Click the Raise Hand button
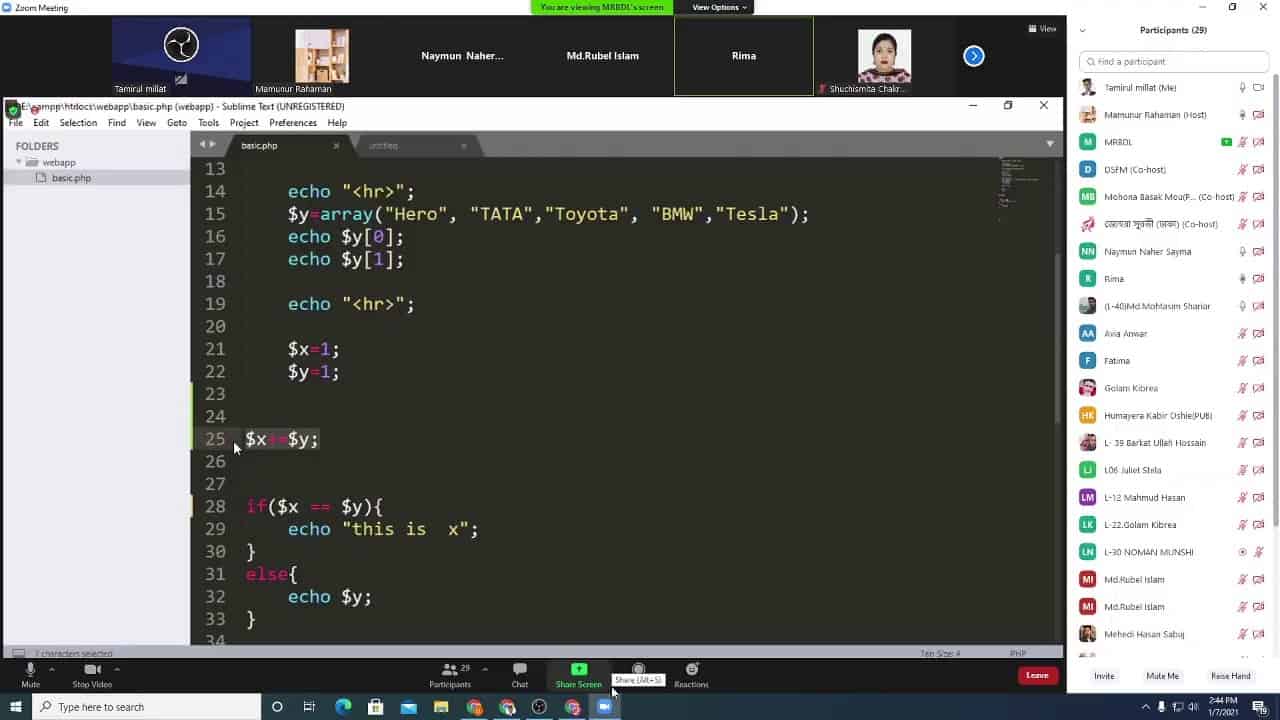The width and height of the screenshot is (1280, 720). (1230, 676)
